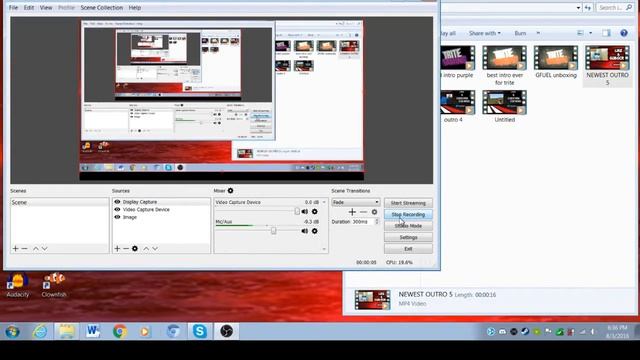This screenshot has width=640, height=360.
Task: Toggle the Explorer preview pane icon
Action: click(x=606, y=33)
